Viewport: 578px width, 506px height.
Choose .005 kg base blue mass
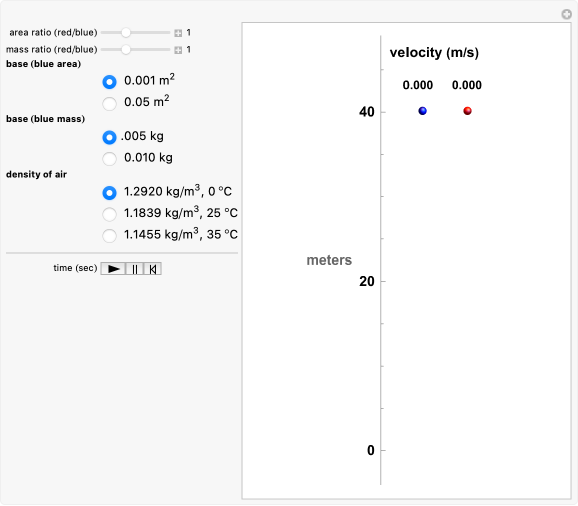click(109, 137)
